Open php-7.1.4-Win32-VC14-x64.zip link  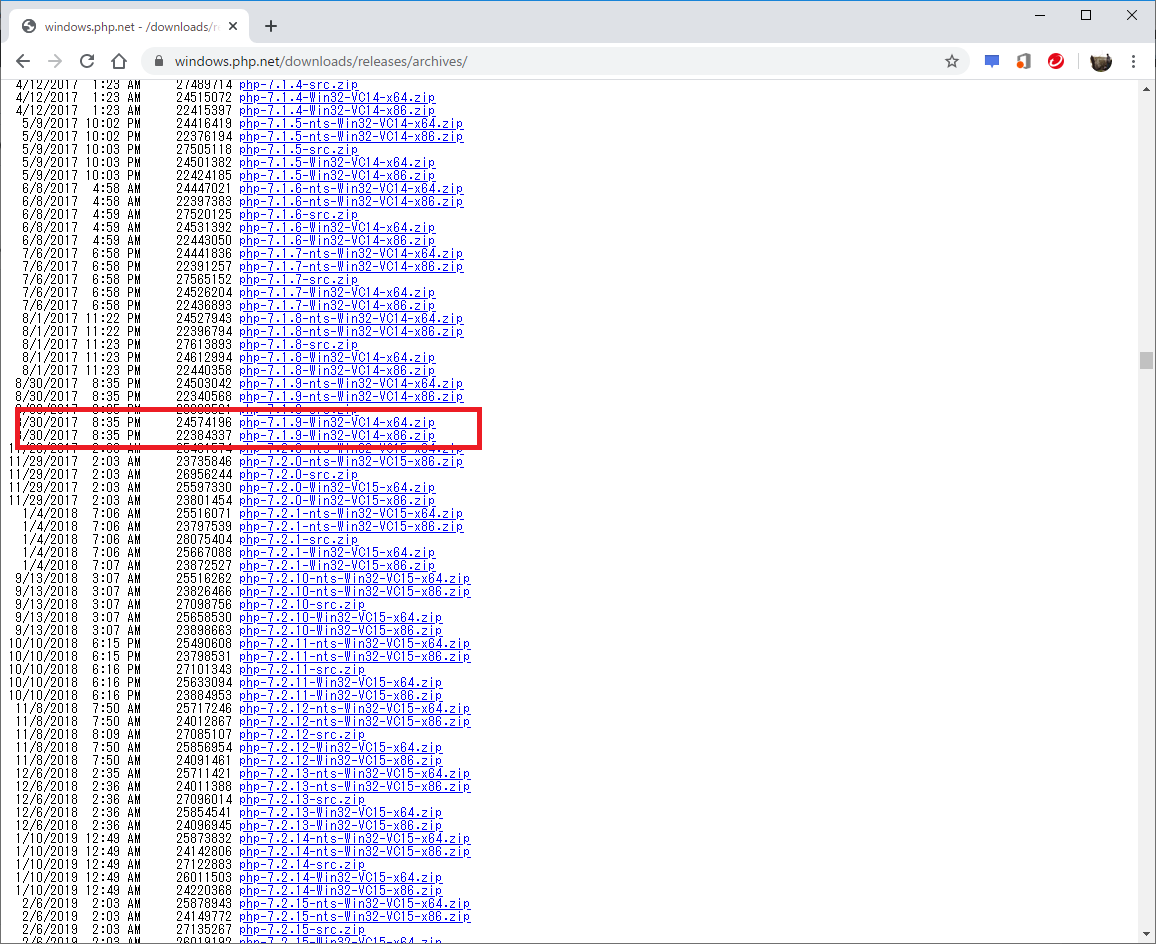click(x=337, y=97)
